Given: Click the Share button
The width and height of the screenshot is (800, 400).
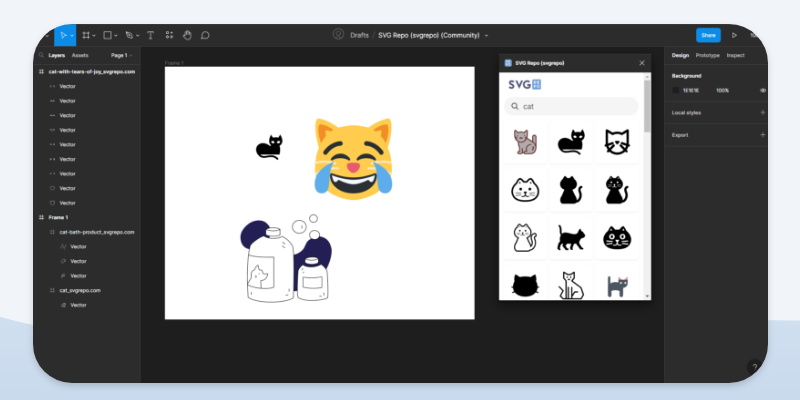Looking at the screenshot, I should [x=708, y=35].
